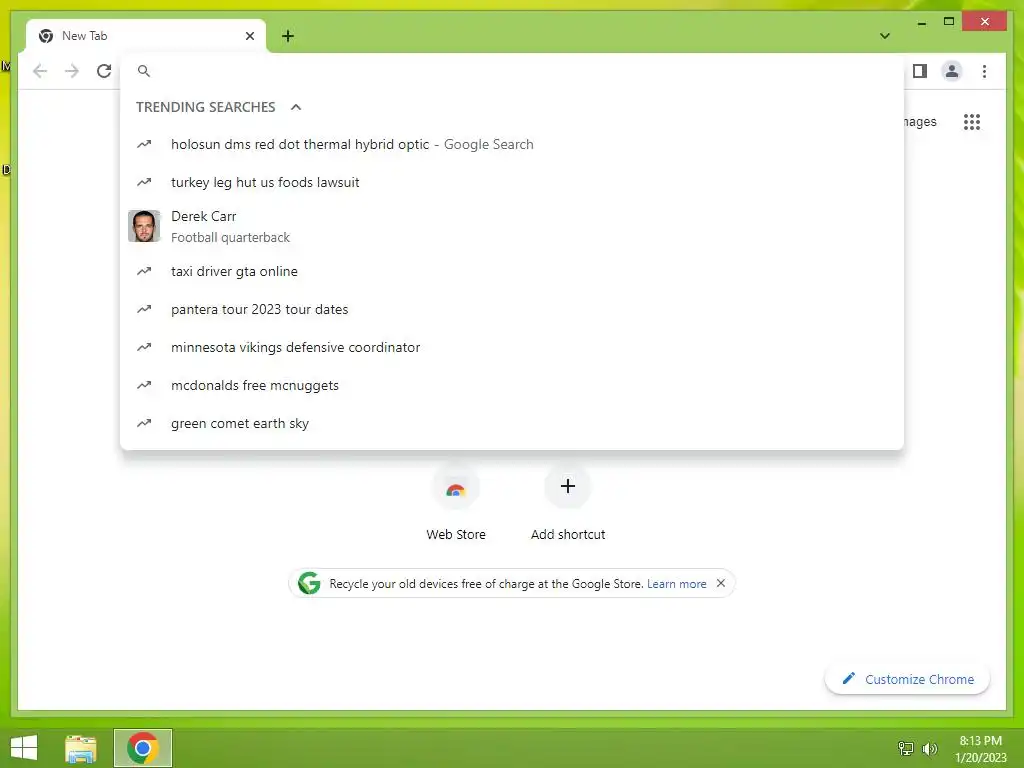Click trending arrow icon beside mcdonalds free mcnuggets
1024x768 pixels.
pos(144,385)
